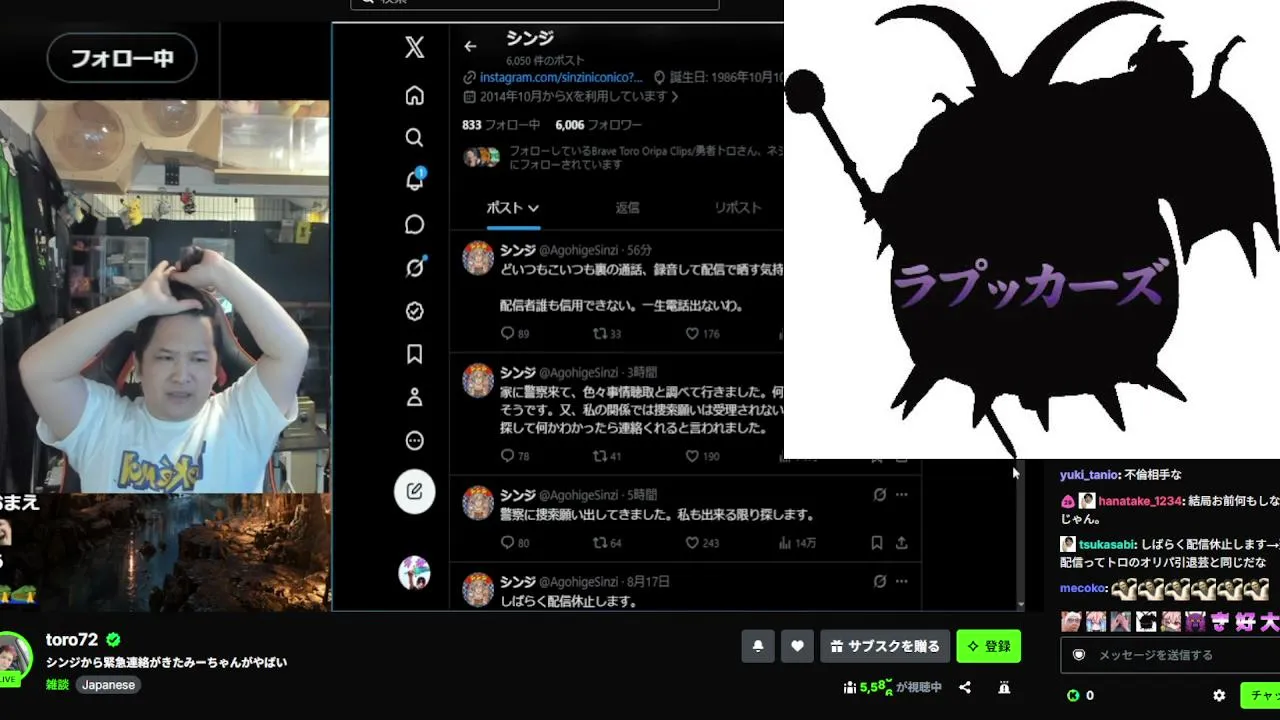Expand the ポスト tab dropdown chevron
Screen dimensions: 1280x720
click(534, 208)
